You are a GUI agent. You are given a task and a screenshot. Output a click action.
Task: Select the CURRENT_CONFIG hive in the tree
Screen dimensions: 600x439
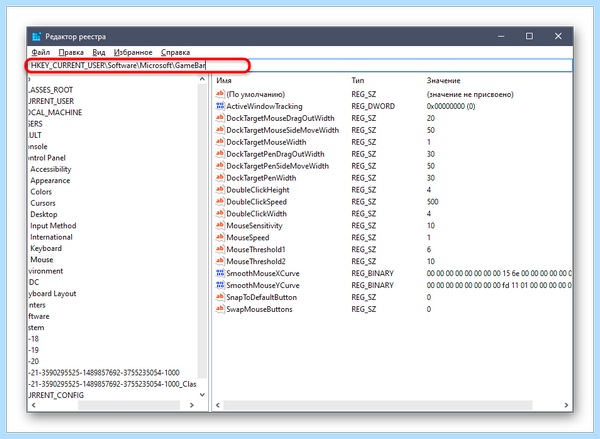[x=56, y=395]
